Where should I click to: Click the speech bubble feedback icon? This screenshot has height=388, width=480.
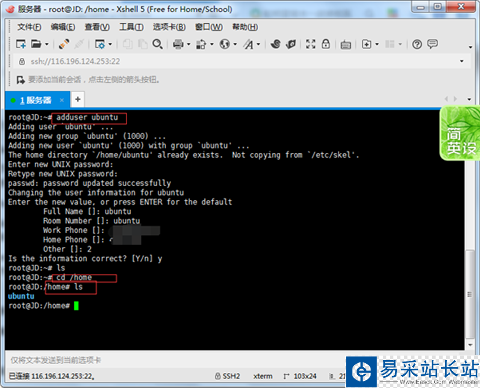(432, 44)
